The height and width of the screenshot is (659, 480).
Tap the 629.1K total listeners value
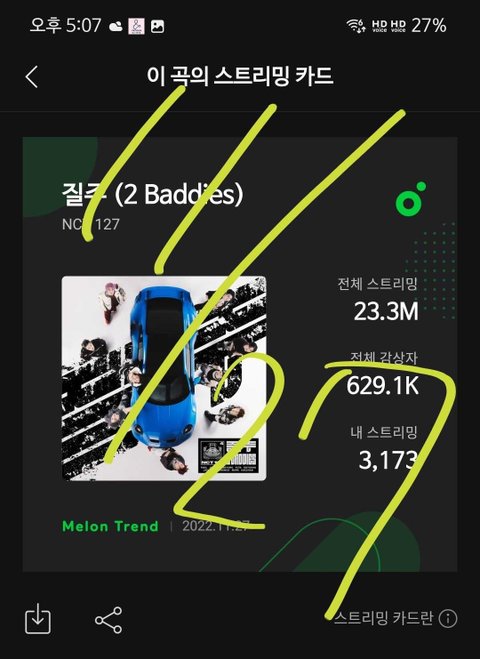coord(382,385)
